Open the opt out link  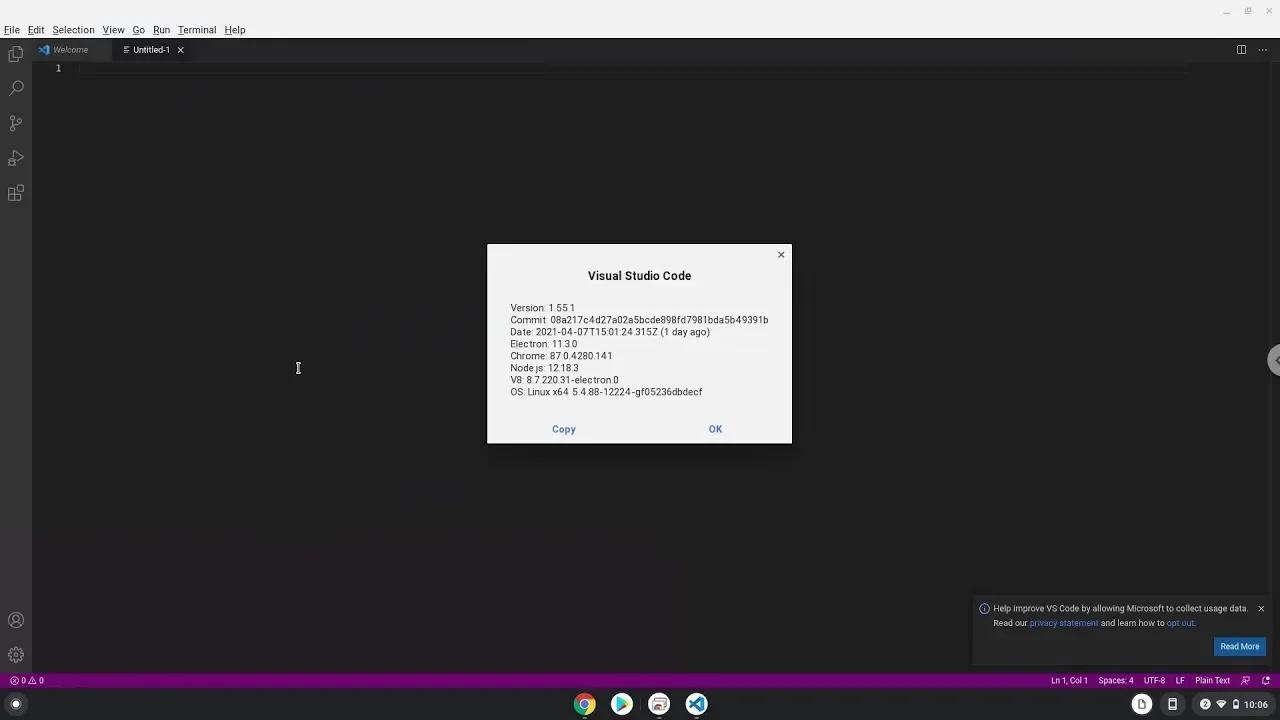pyautogui.click(x=1180, y=623)
